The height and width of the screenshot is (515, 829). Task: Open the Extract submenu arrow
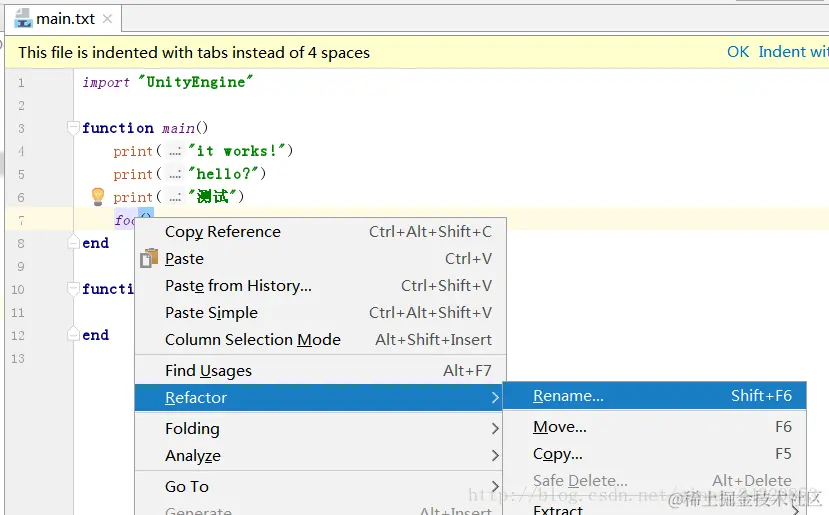pyautogui.click(x=796, y=510)
